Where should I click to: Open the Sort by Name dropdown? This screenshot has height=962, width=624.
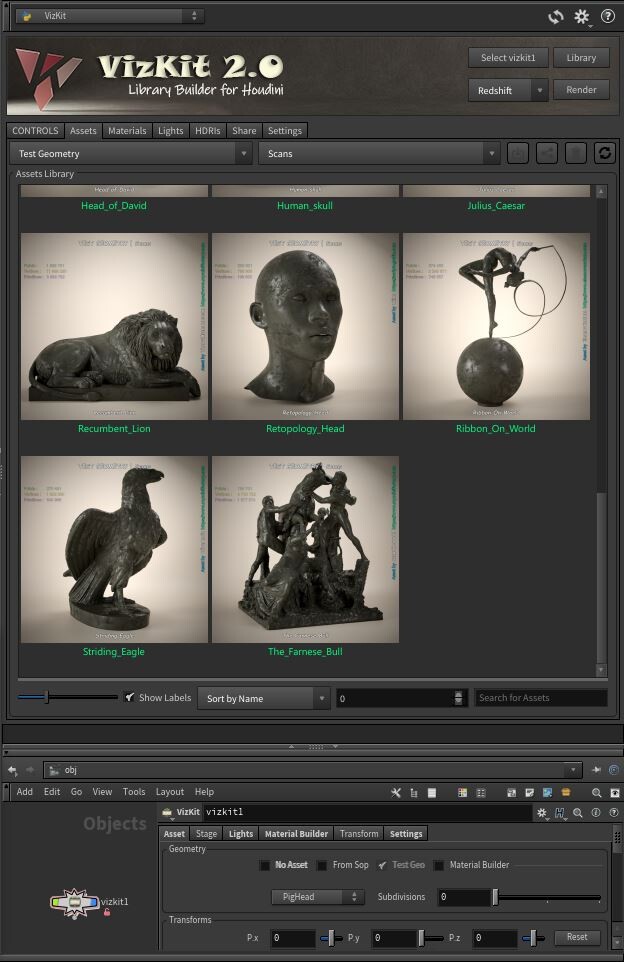[x=264, y=698]
